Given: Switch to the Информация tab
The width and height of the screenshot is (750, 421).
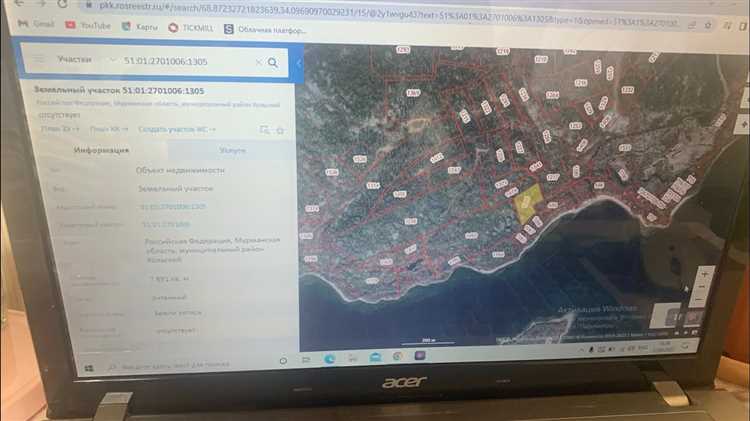Looking at the screenshot, I should pyautogui.click(x=101, y=150).
